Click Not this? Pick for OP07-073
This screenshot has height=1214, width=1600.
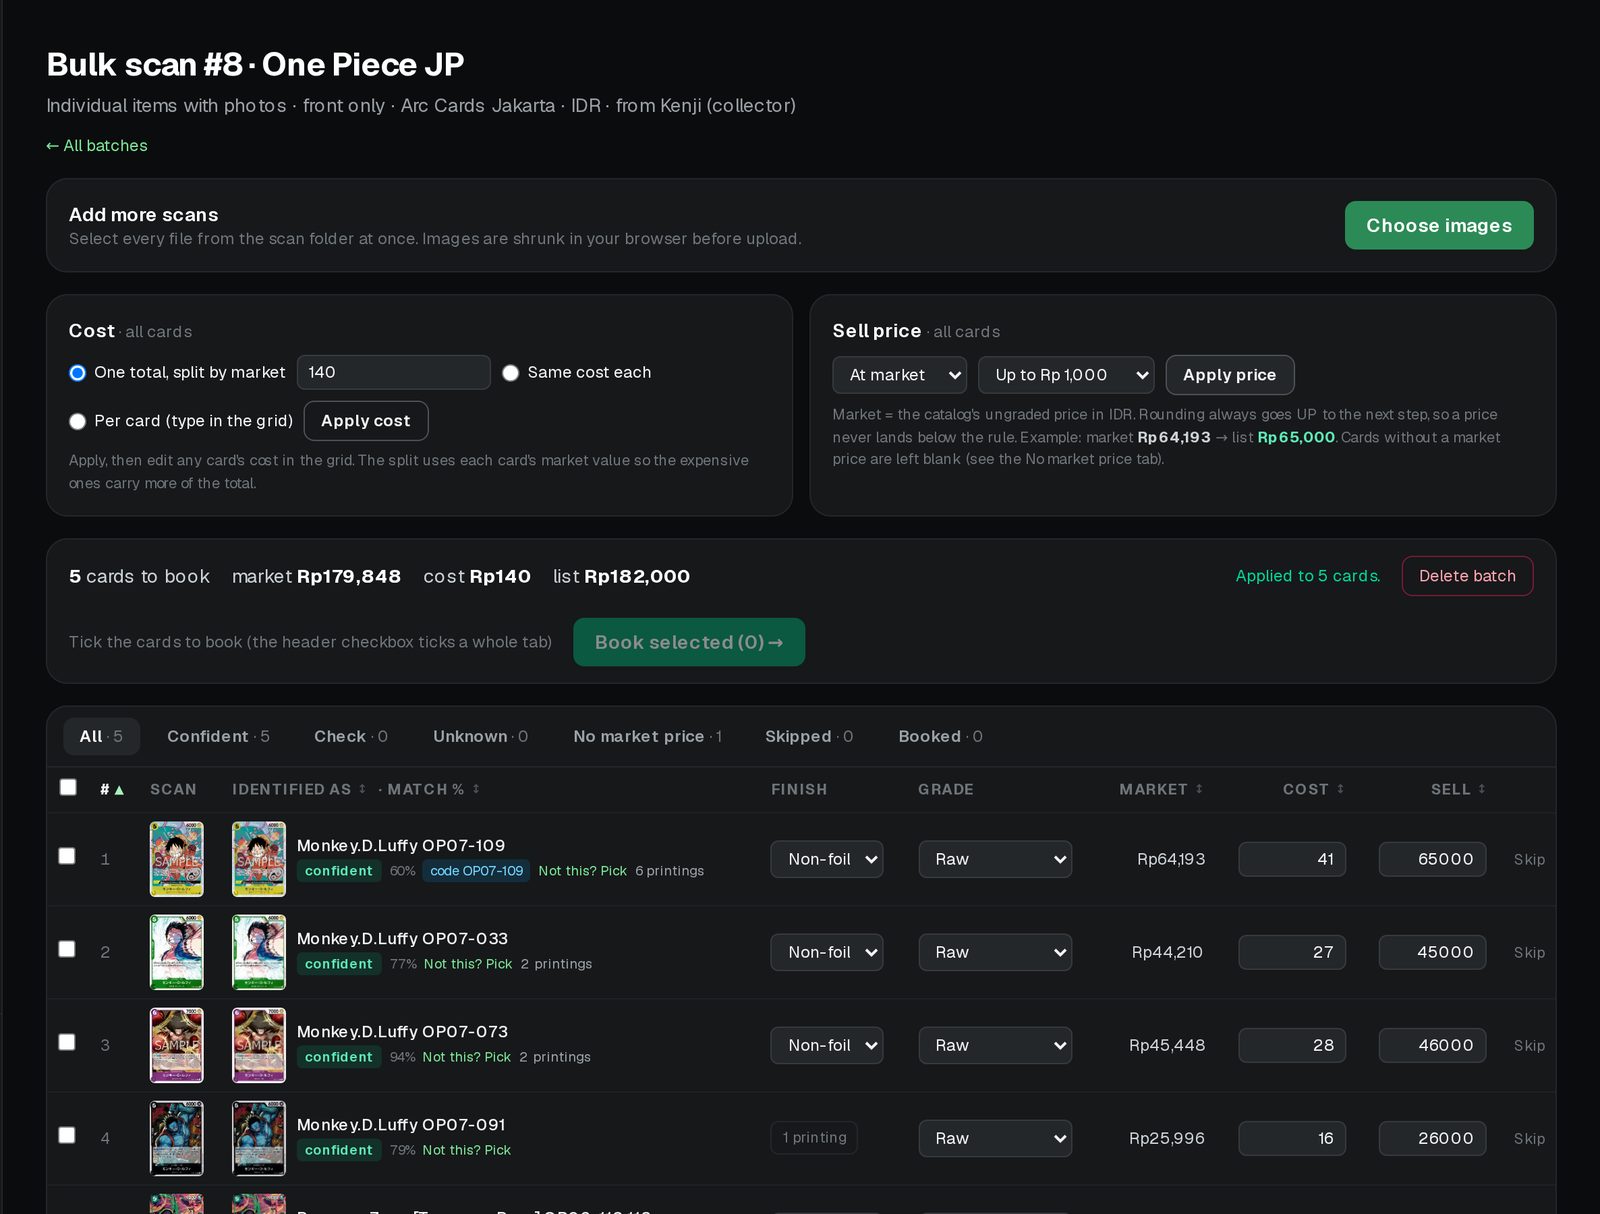467,1057
